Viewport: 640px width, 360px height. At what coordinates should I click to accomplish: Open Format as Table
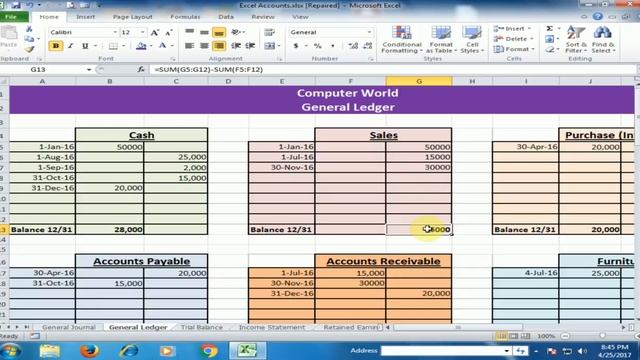point(441,40)
